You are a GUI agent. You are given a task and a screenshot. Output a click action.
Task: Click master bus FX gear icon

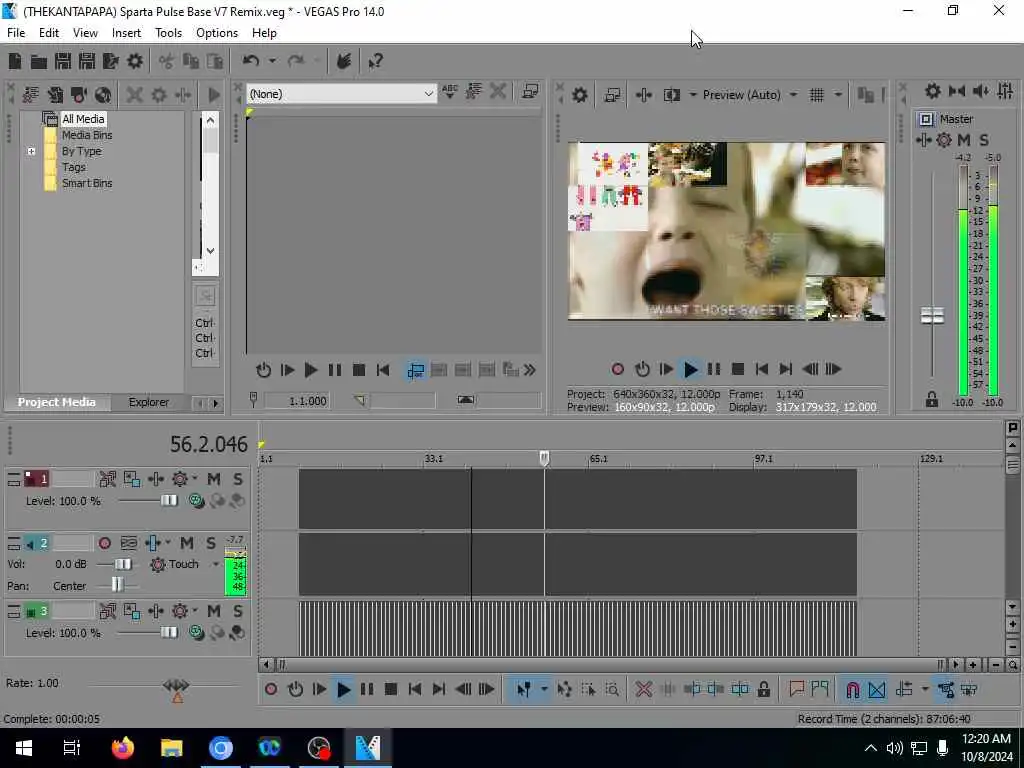(x=944, y=140)
